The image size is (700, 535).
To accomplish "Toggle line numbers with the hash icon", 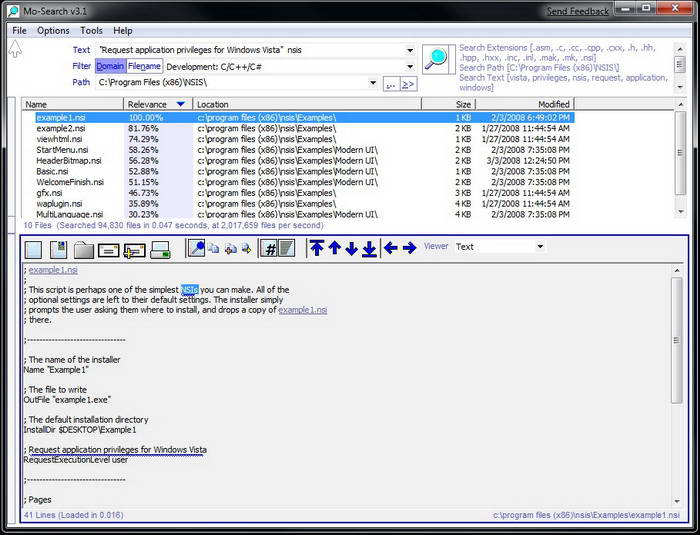I will tap(270, 248).
